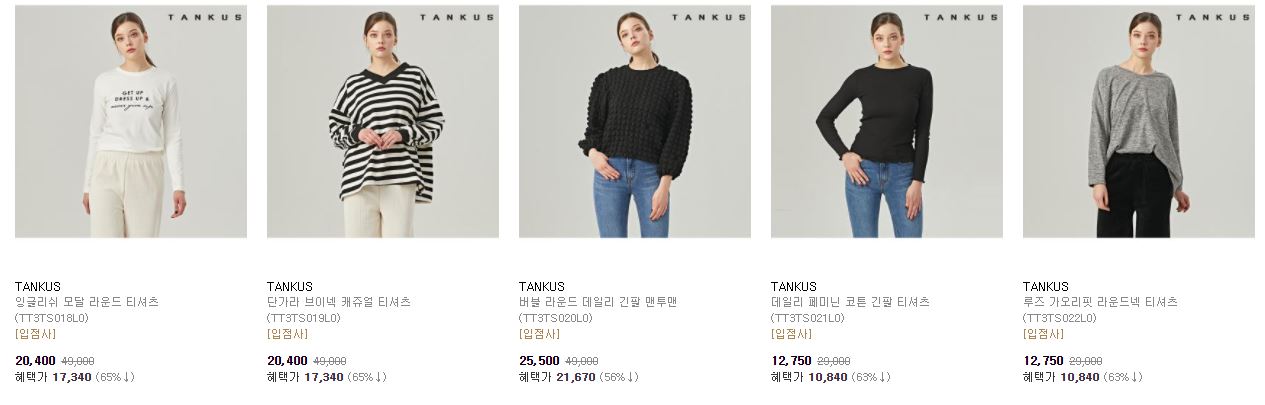Viewport: 1265px width, 405px height.
Task: Click the 25,500 price of bubble sweatshirt
Action: (x=539, y=361)
